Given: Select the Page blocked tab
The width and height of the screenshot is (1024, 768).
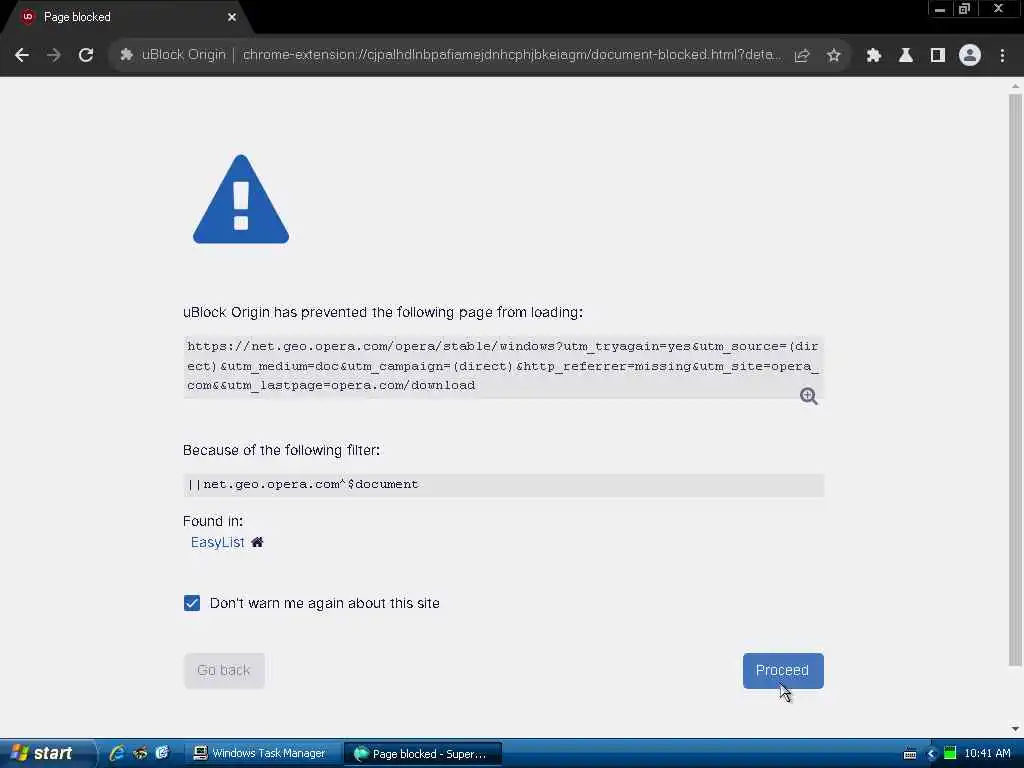Looking at the screenshot, I should pos(128,17).
